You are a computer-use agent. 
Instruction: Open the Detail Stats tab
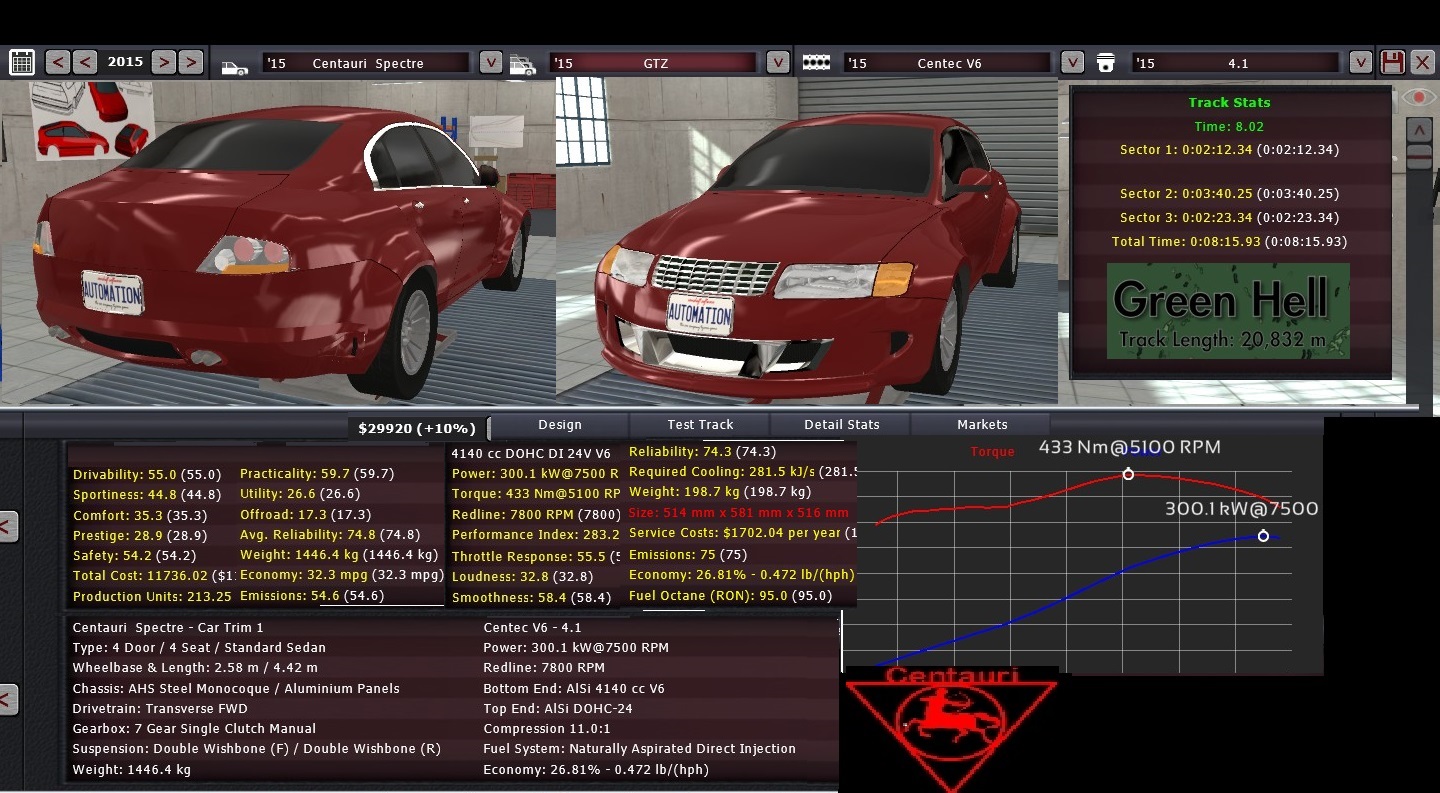(x=841, y=425)
